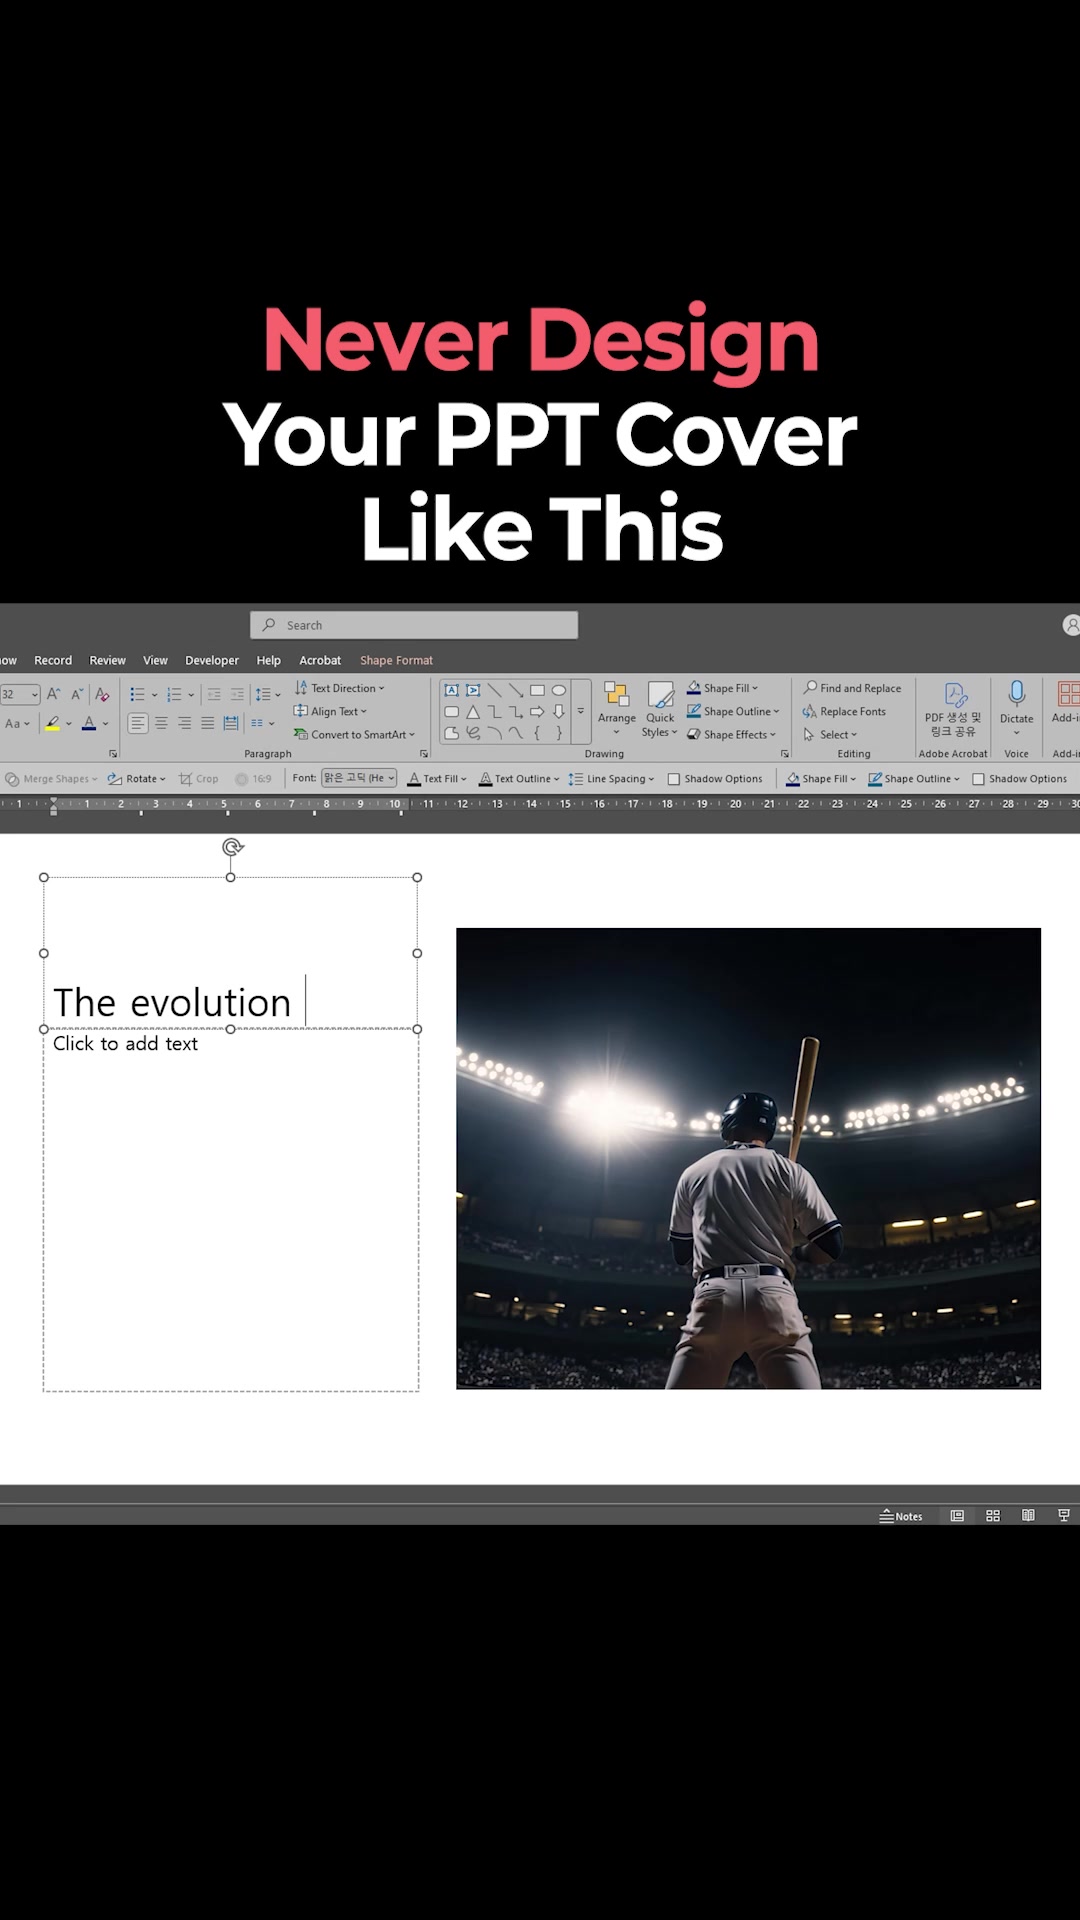This screenshot has height=1920, width=1080.
Task: Click Convert to SmartArt
Action: pyautogui.click(x=354, y=734)
